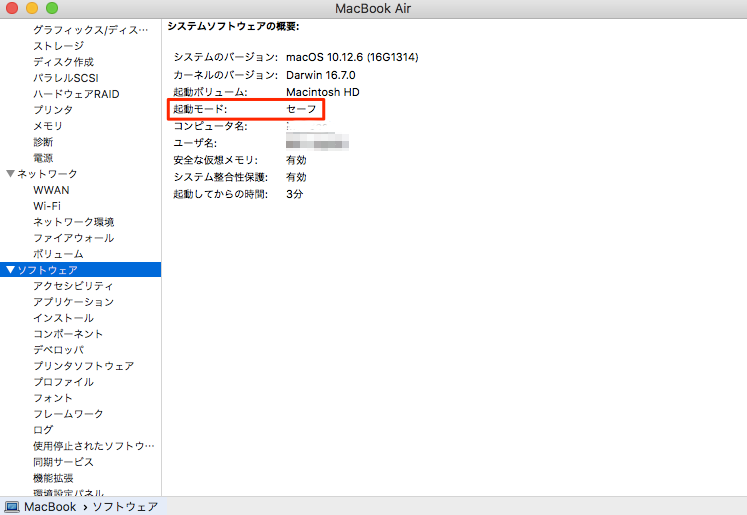Click the Darwin 16.7.0 kernel value
Viewport: 747px width, 515px height.
(321, 75)
